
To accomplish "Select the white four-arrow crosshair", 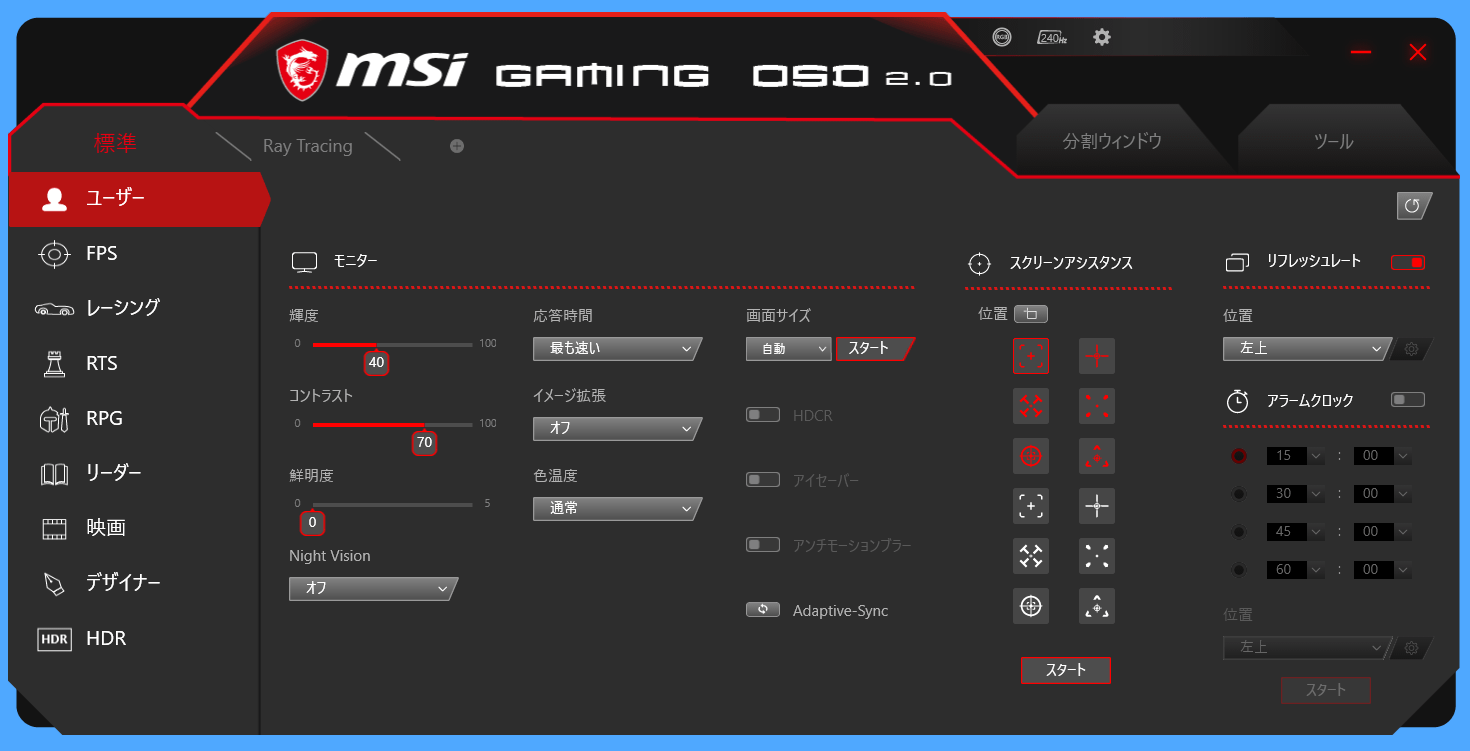I will (x=1031, y=556).
